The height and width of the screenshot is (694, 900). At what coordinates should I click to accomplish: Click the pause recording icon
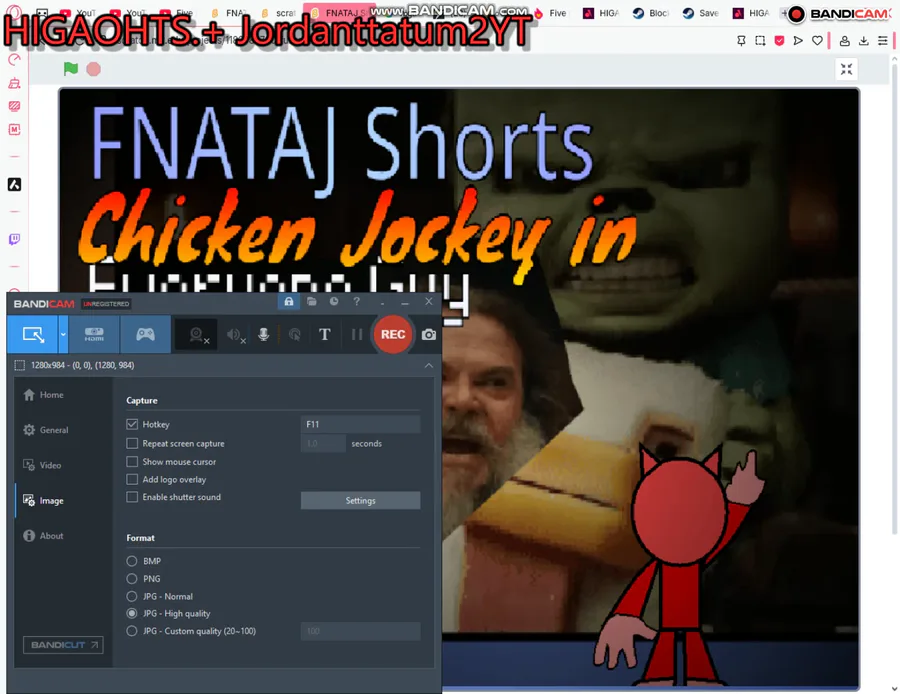click(x=356, y=334)
